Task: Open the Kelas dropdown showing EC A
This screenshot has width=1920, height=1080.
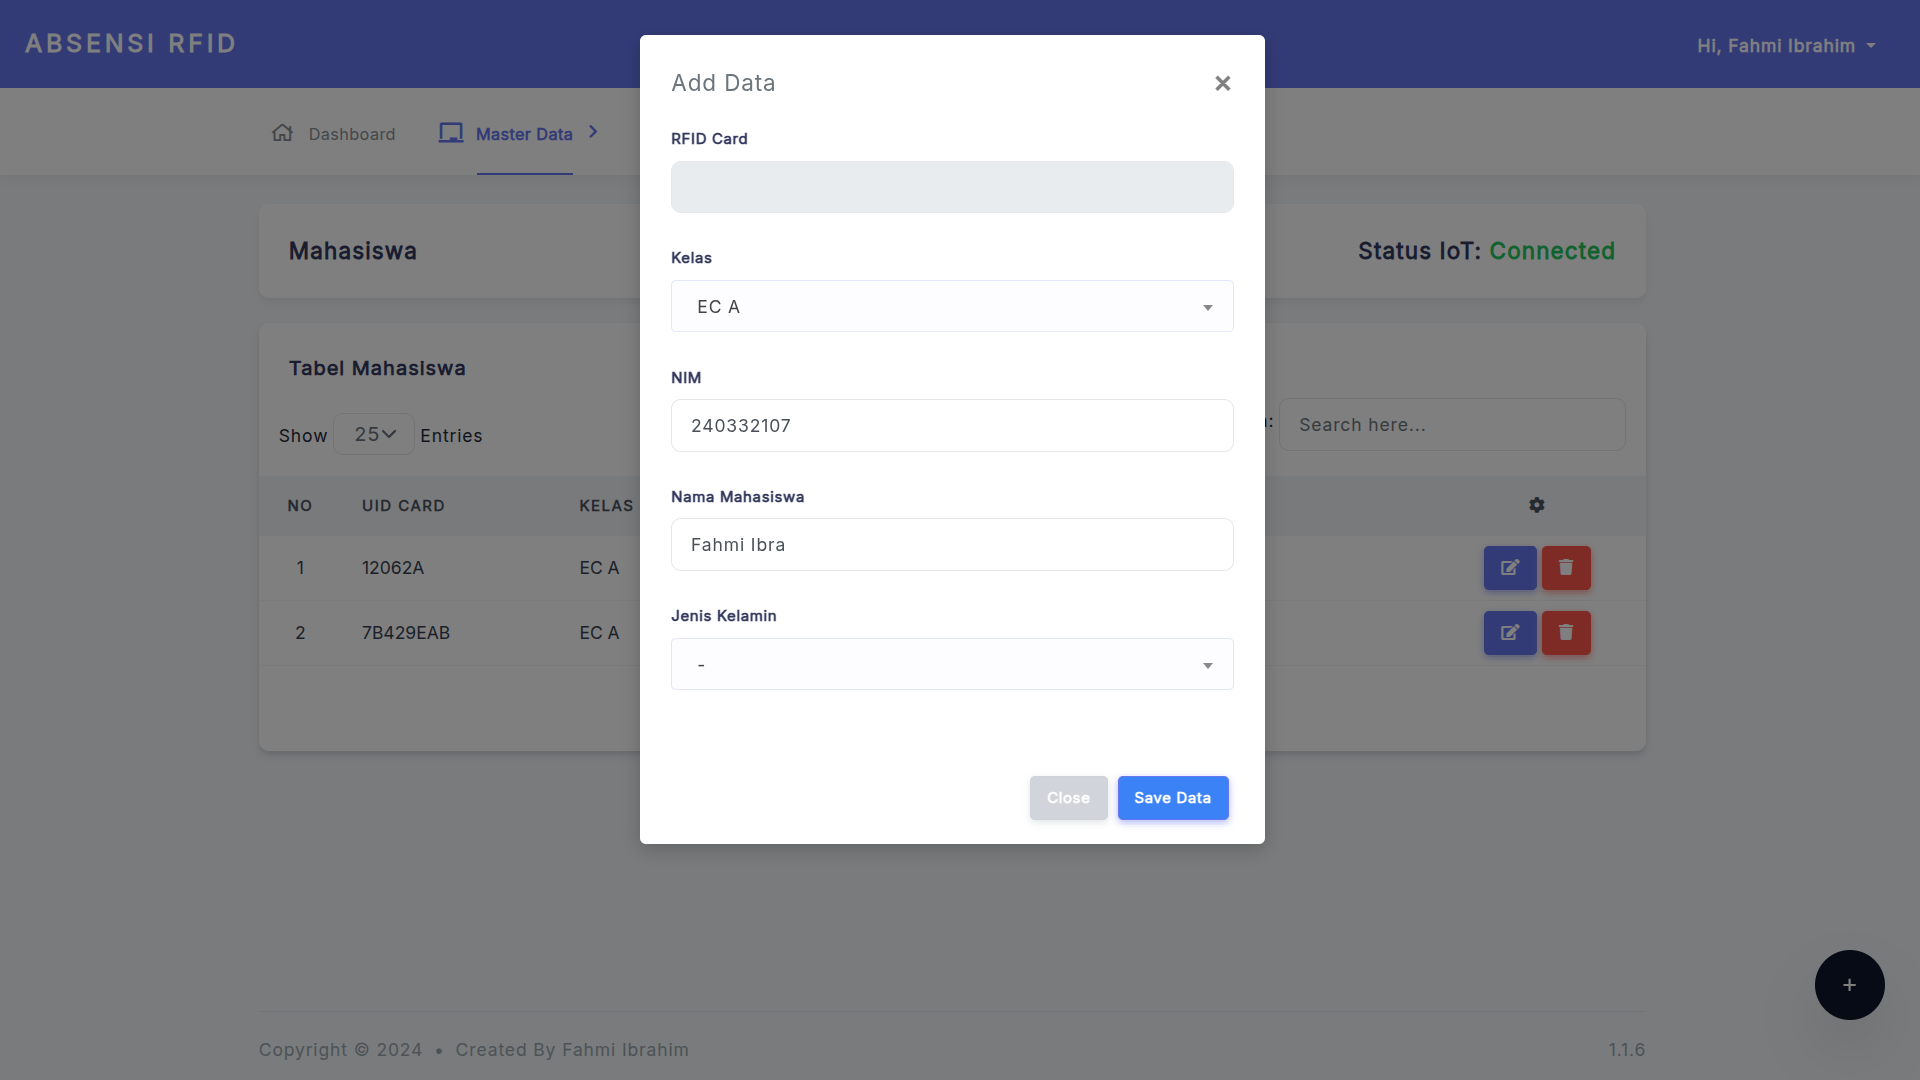Action: [952, 307]
